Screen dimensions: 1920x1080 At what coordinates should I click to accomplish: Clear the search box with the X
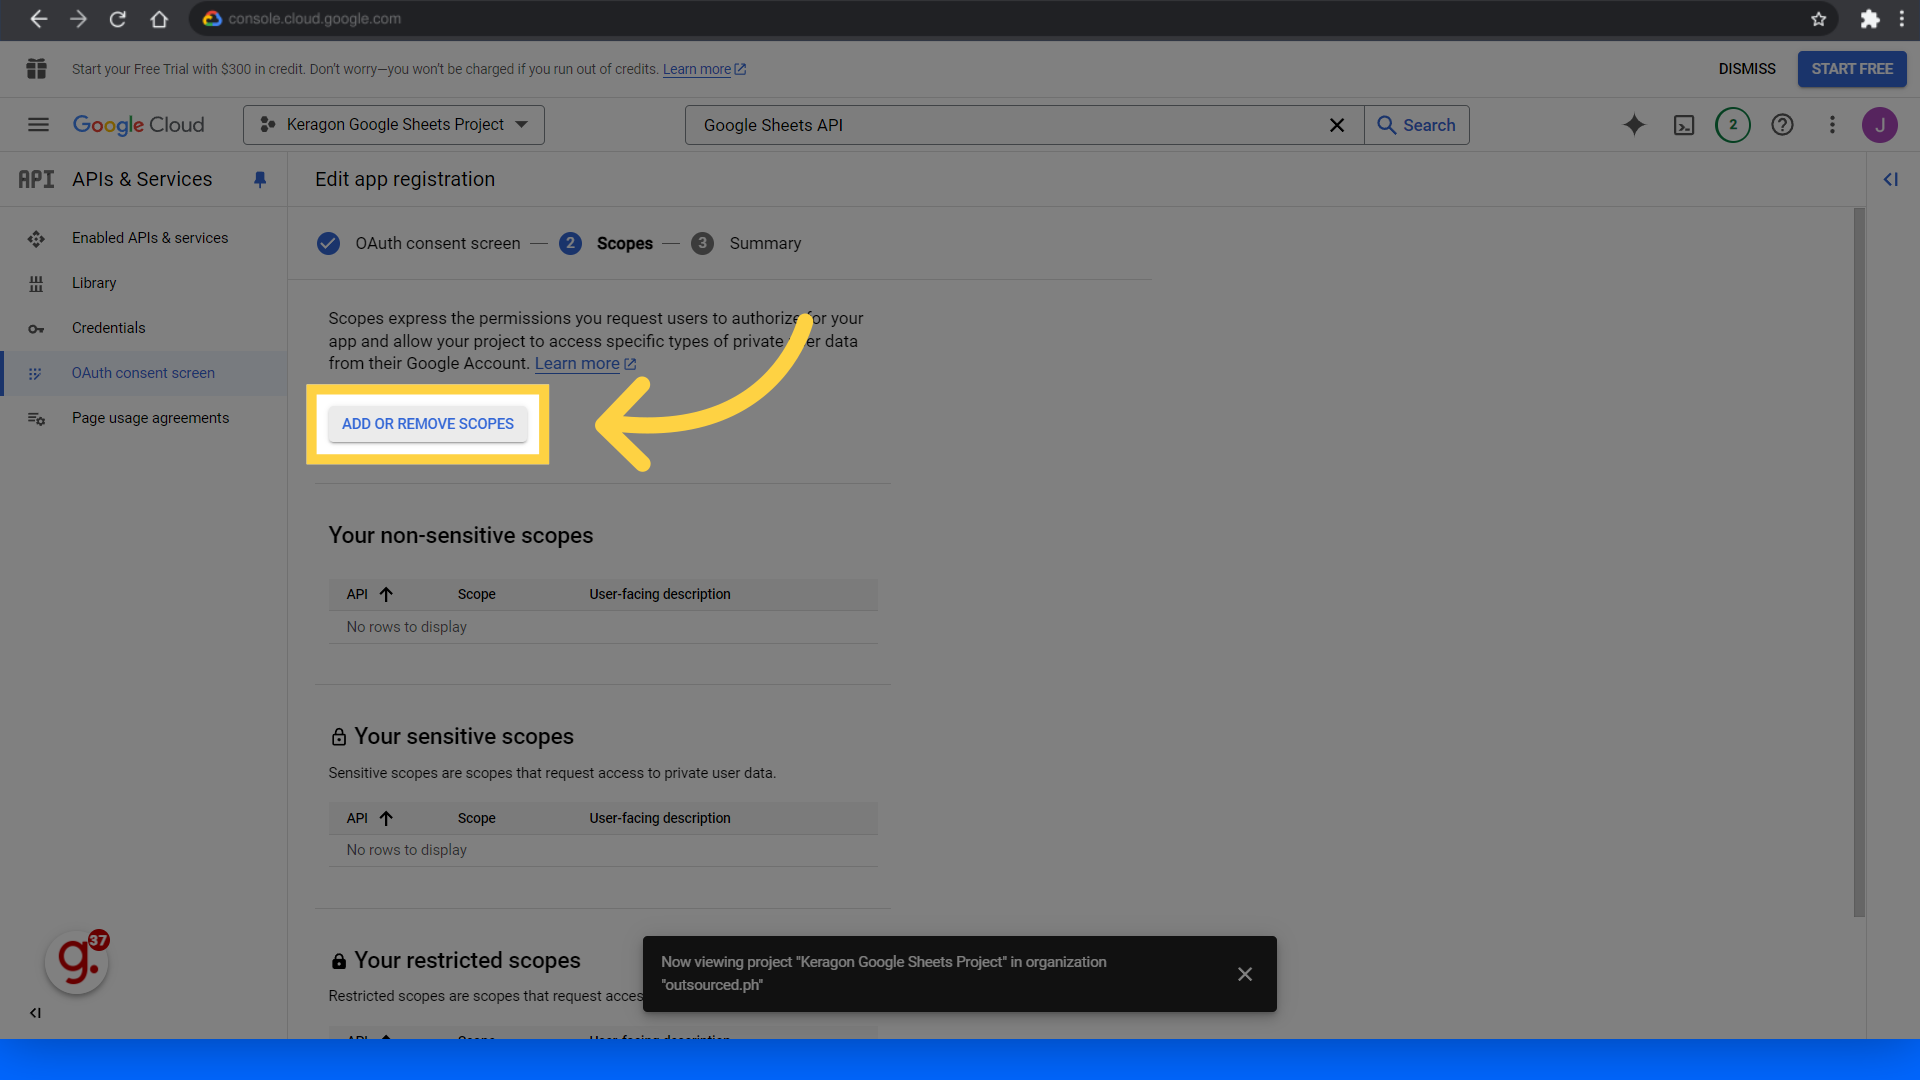click(1337, 125)
